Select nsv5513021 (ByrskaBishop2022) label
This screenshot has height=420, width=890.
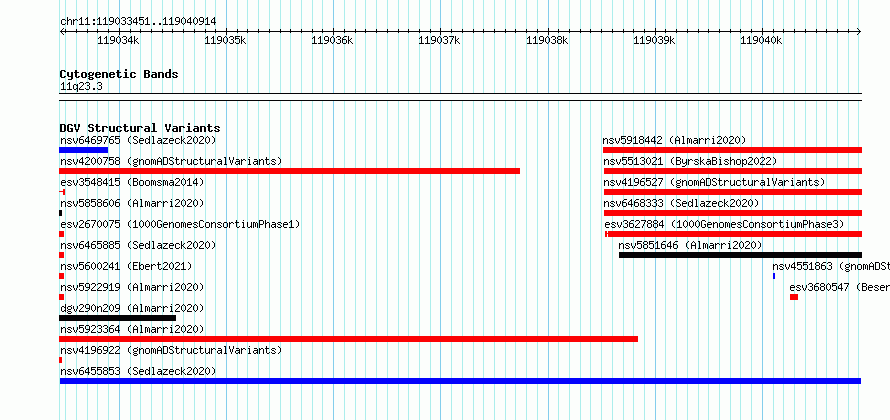(690, 161)
